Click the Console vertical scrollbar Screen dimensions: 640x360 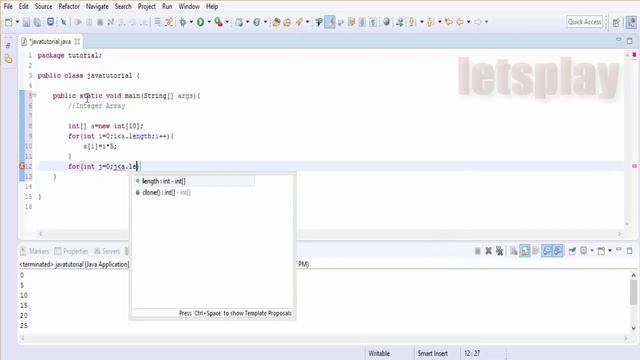633,302
